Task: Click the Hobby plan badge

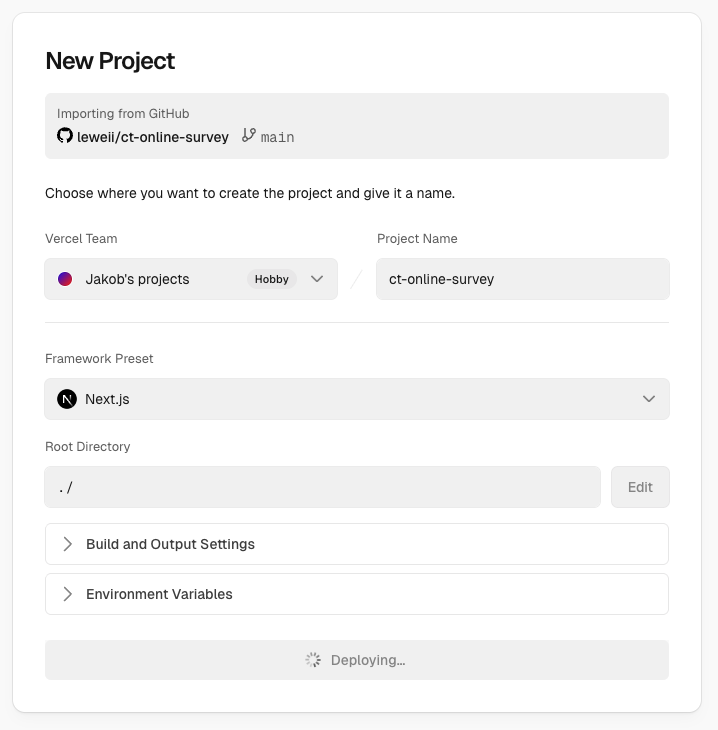Action: pyautogui.click(x=271, y=279)
